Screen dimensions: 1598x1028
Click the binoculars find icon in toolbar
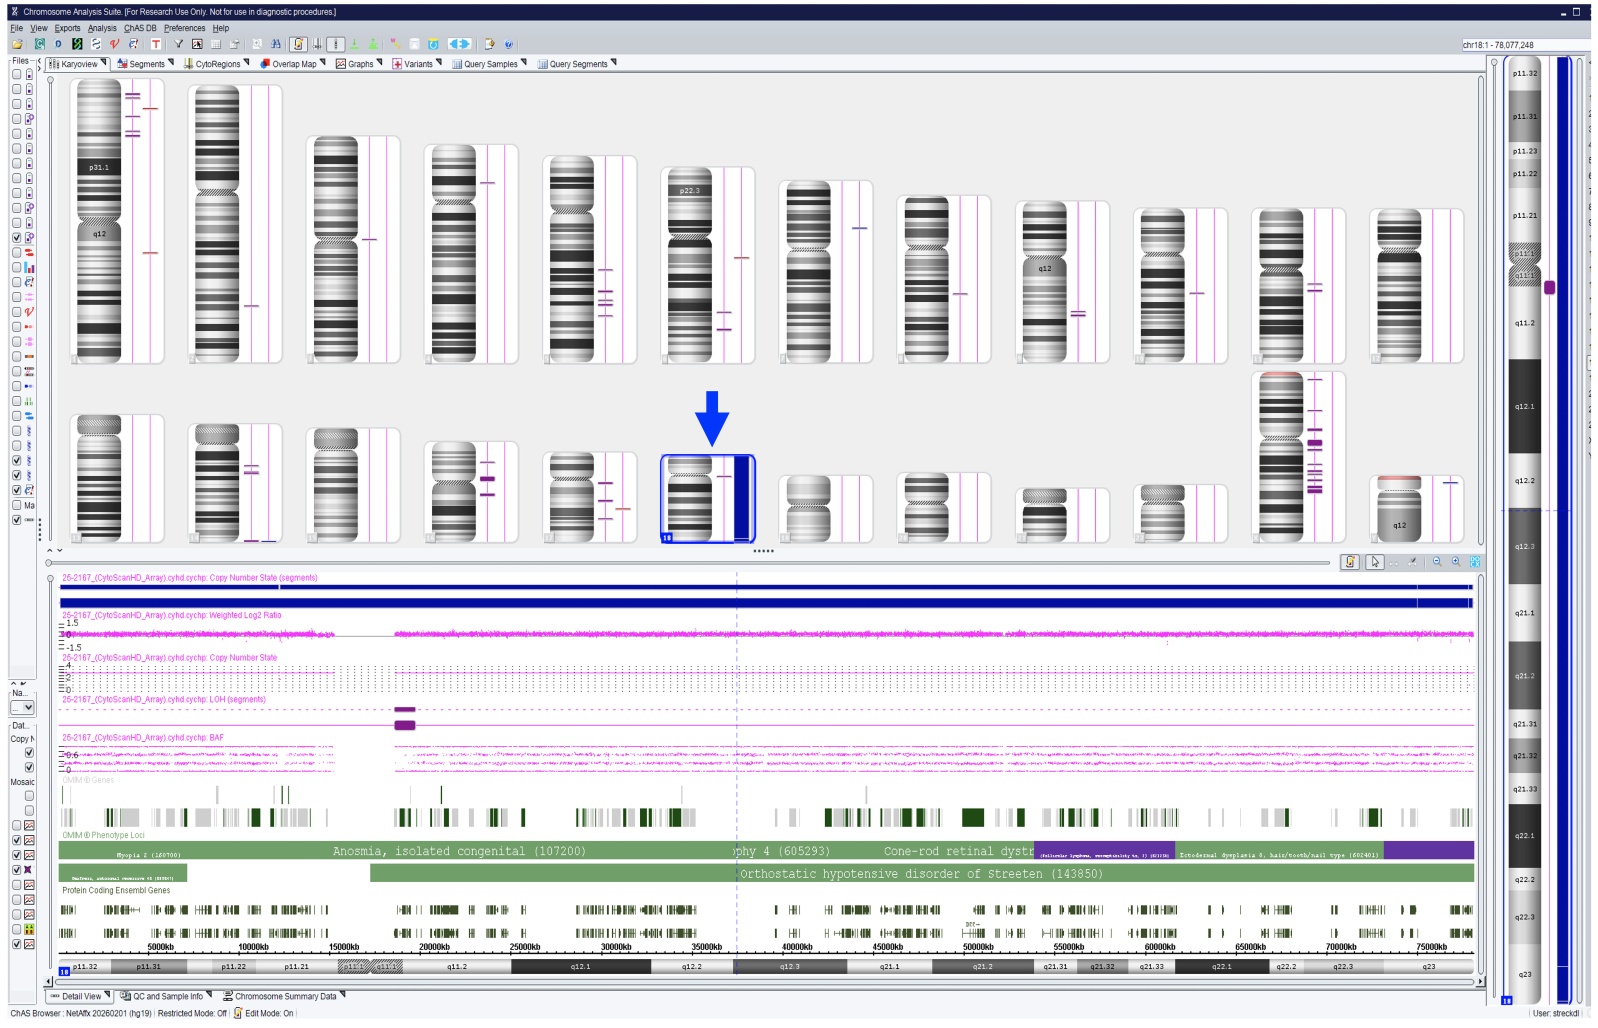(276, 44)
